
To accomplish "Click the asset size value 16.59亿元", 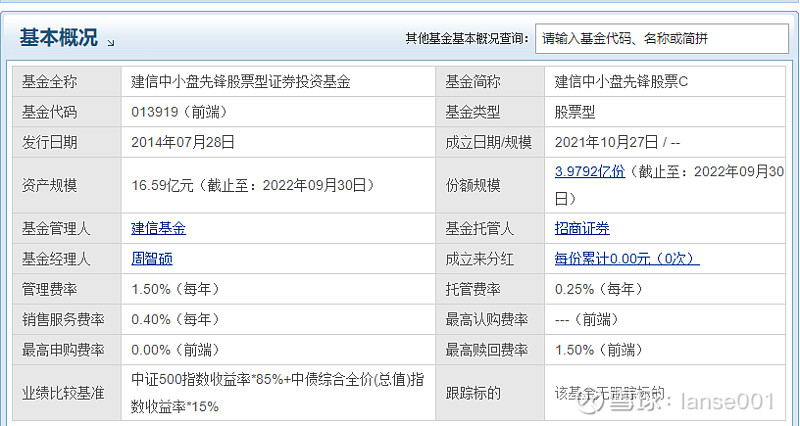I will click(x=162, y=185).
